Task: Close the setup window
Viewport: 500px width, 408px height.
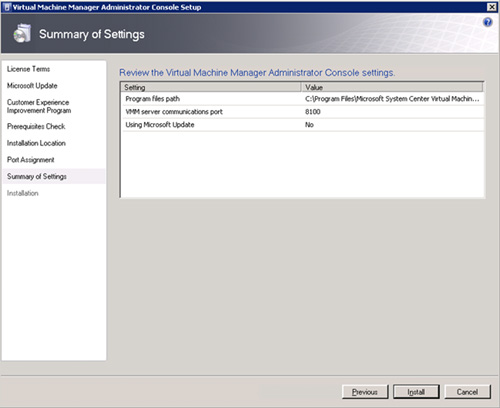Action: coord(492,7)
